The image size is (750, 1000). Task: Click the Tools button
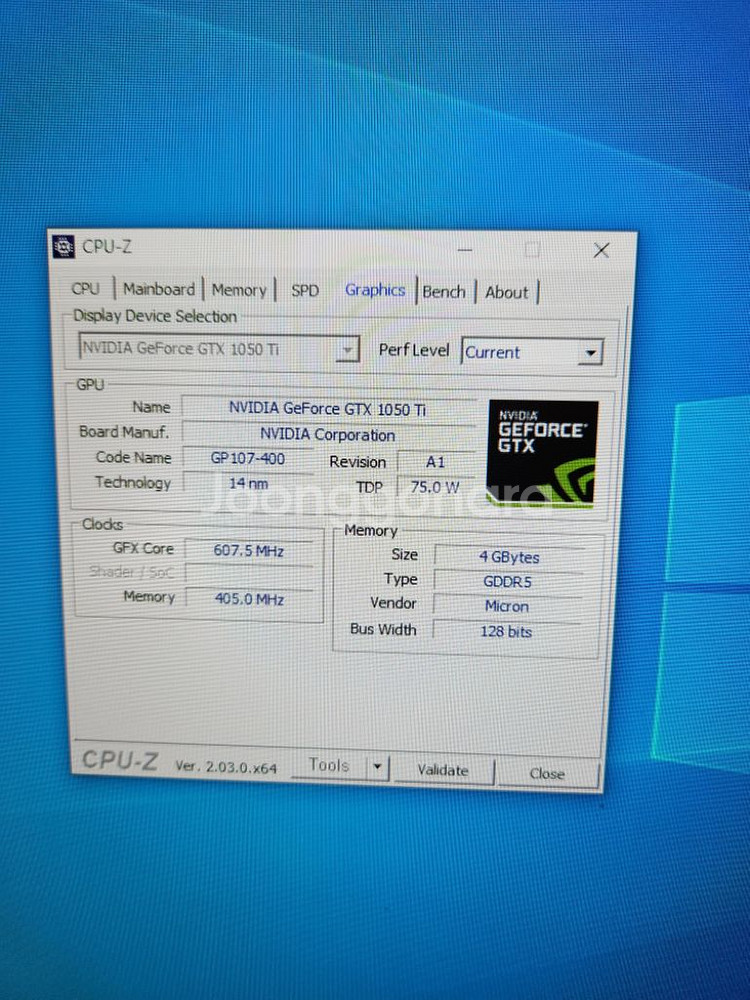(x=328, y=765)
